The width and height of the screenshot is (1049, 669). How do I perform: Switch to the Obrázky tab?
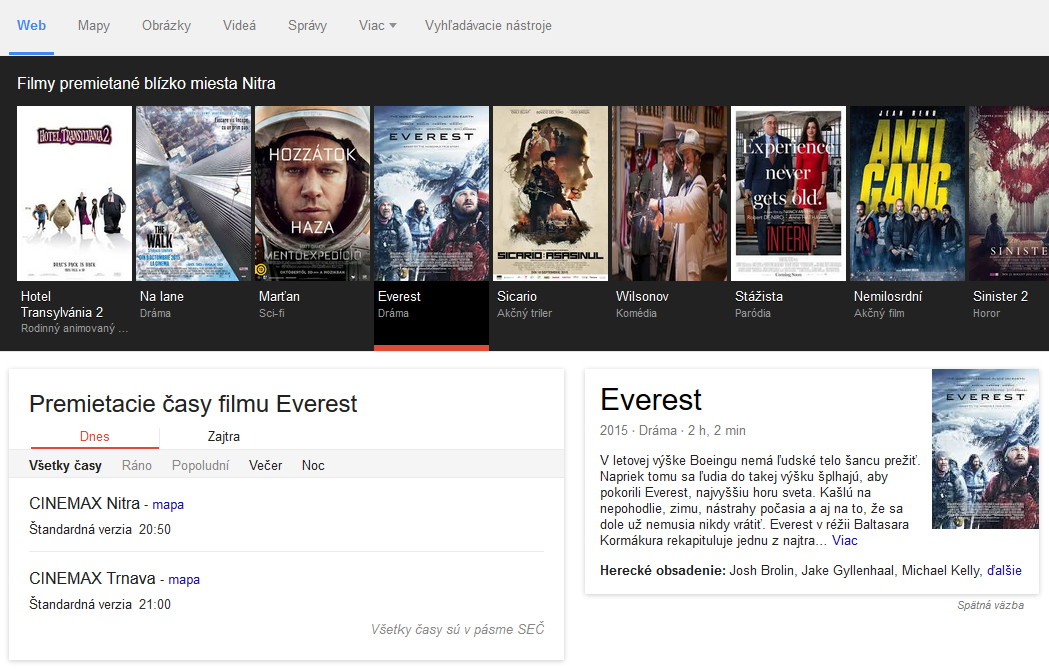167,25
